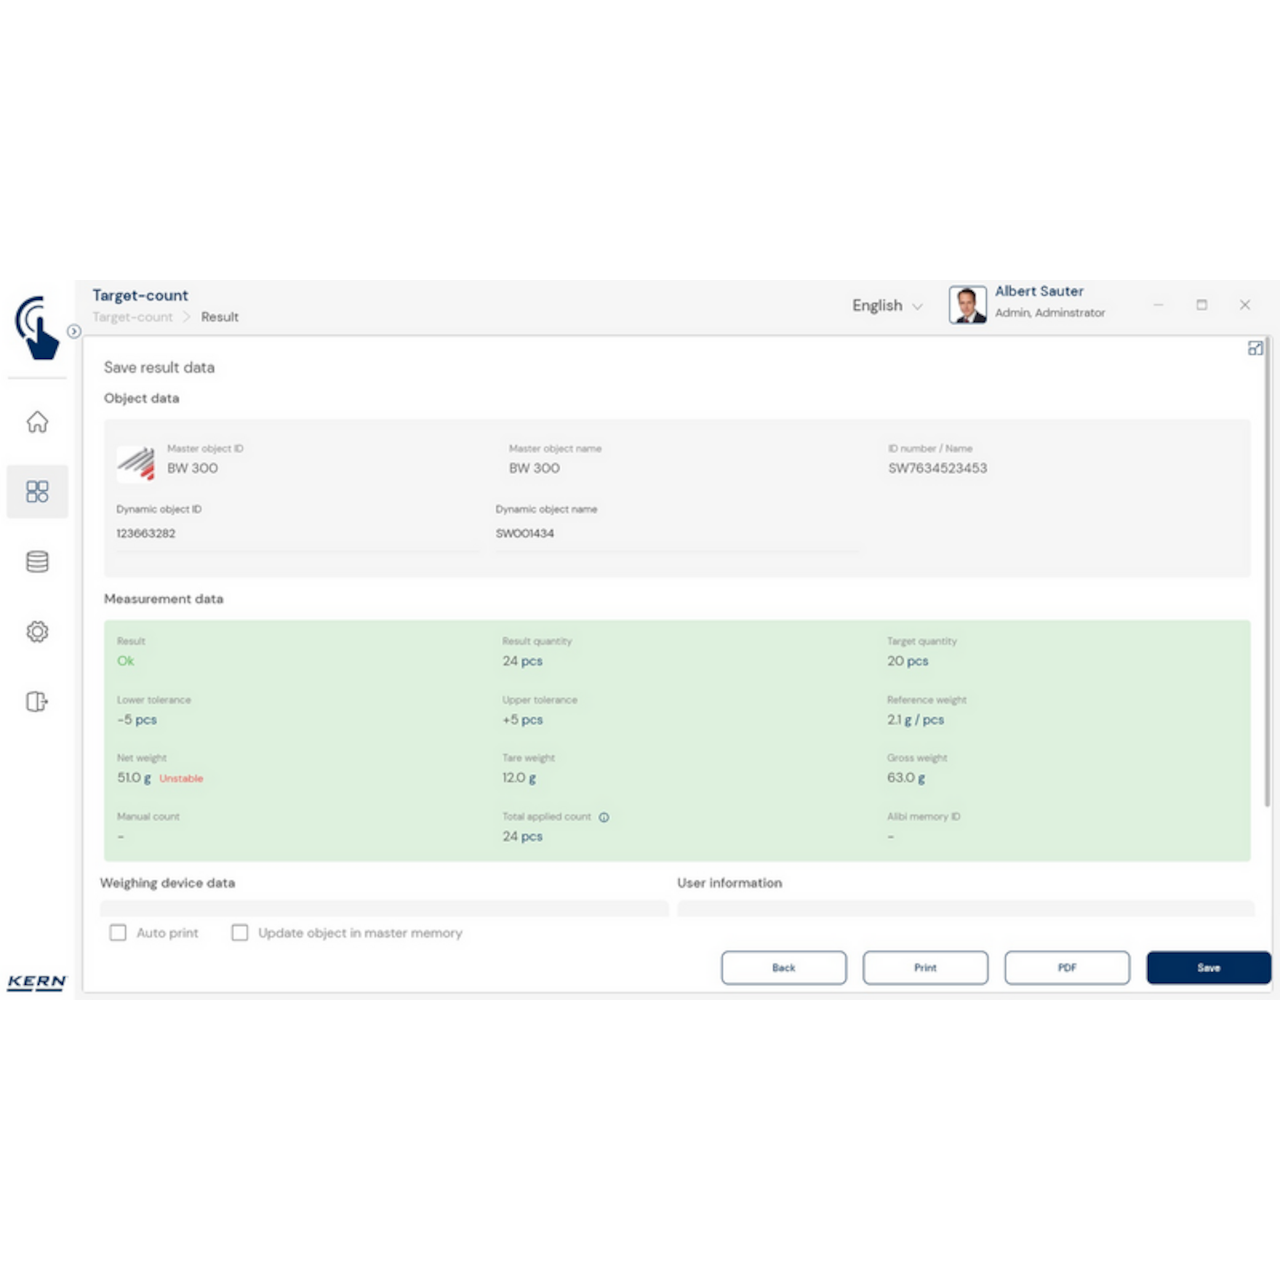Open the info tooltip beside Total applied count
The width and height of the screenshot is (1280, 1280).
604,817
